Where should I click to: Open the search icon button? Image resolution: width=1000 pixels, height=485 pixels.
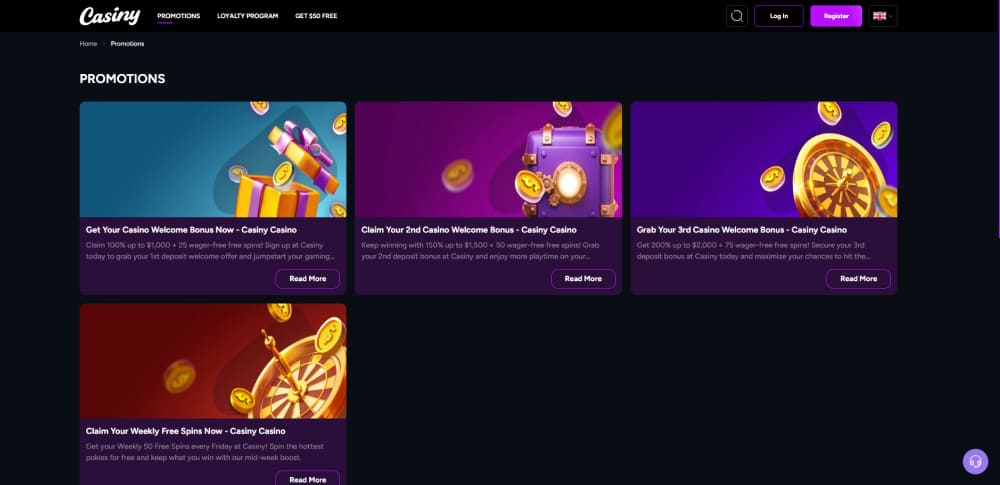[737, 16]
